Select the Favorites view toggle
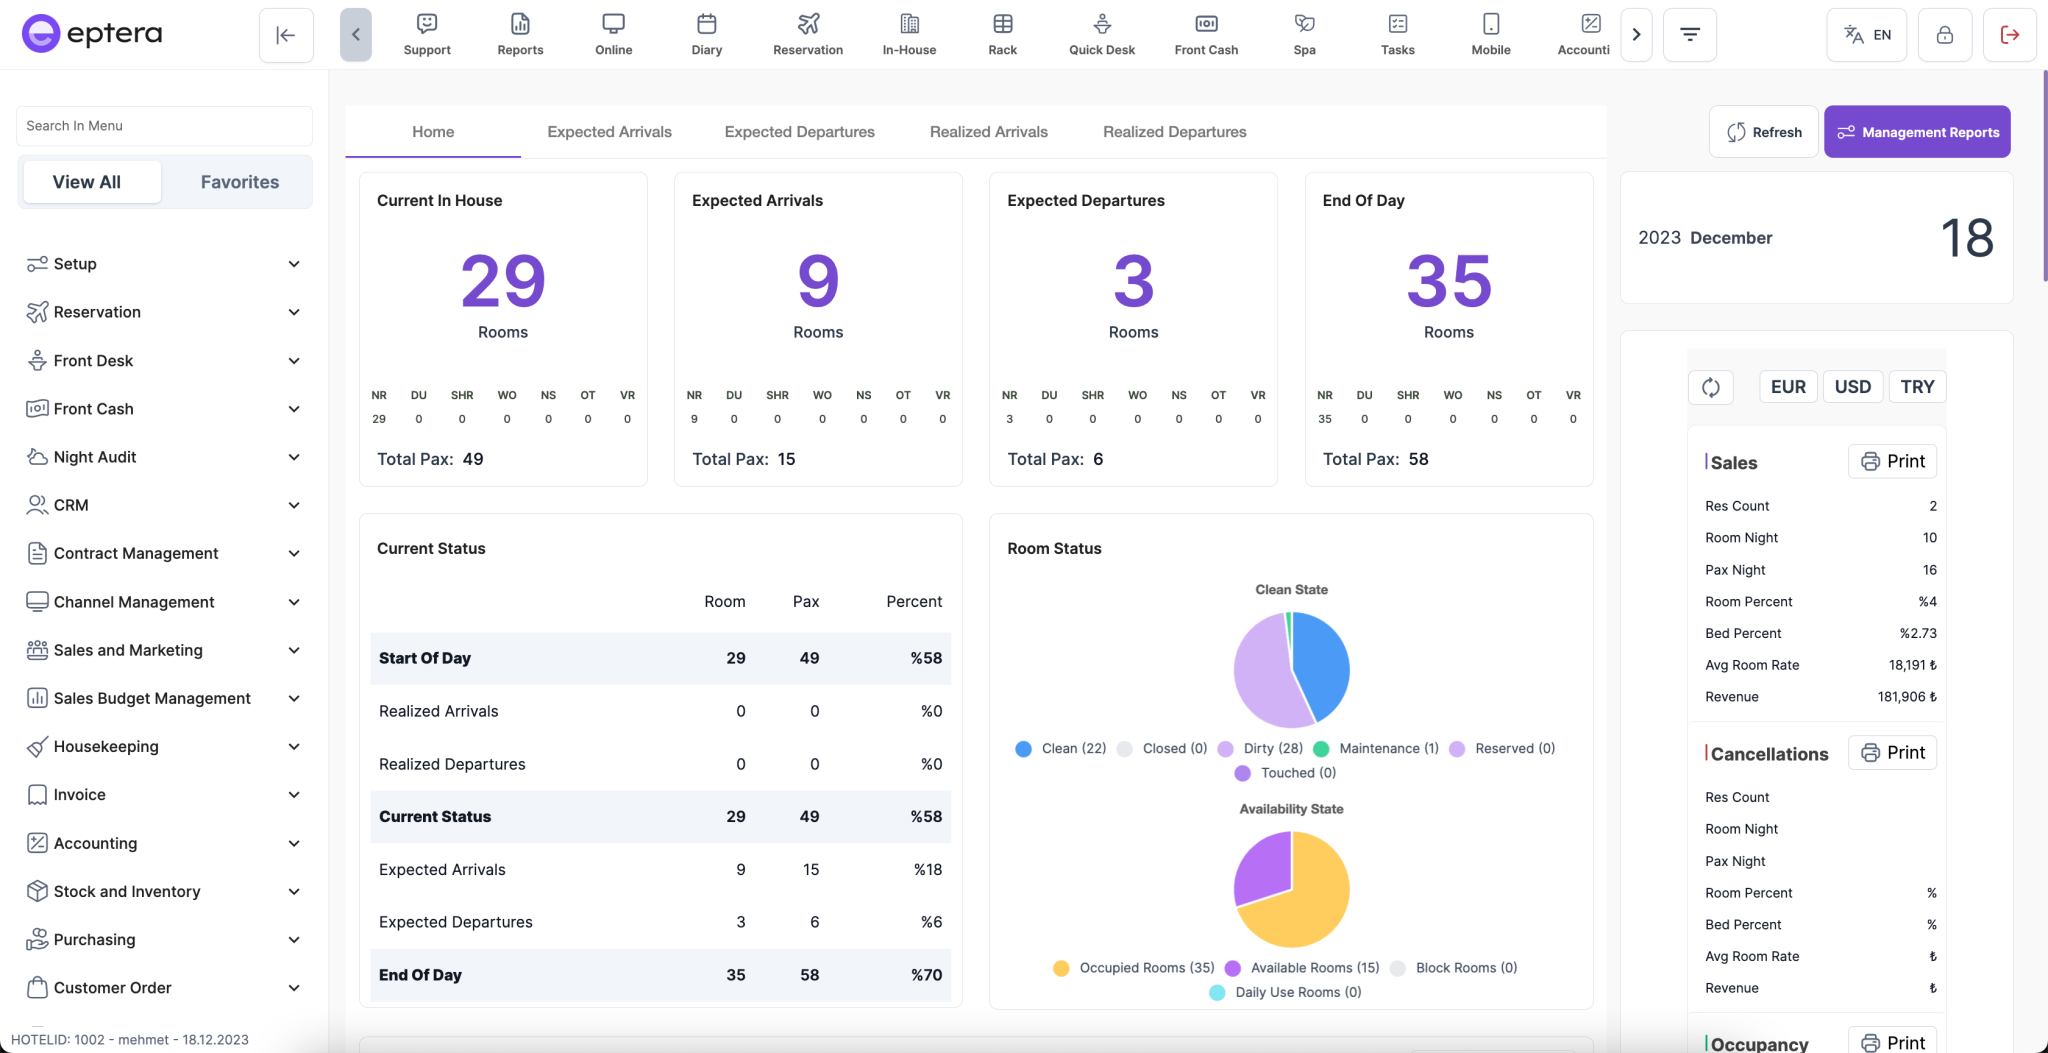 pyautogui.click(x=239, y=181)
